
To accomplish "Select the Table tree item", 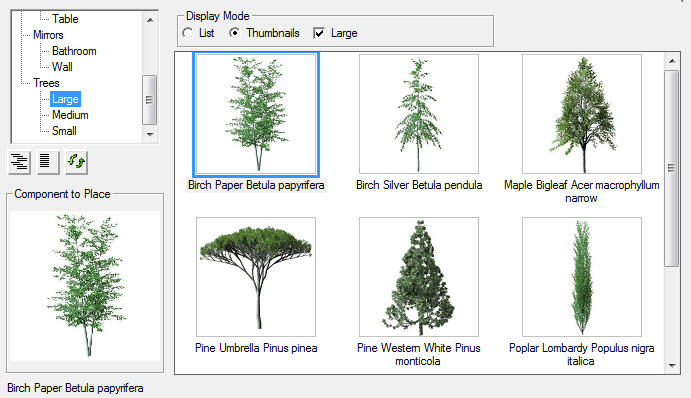I will [65, 19].
